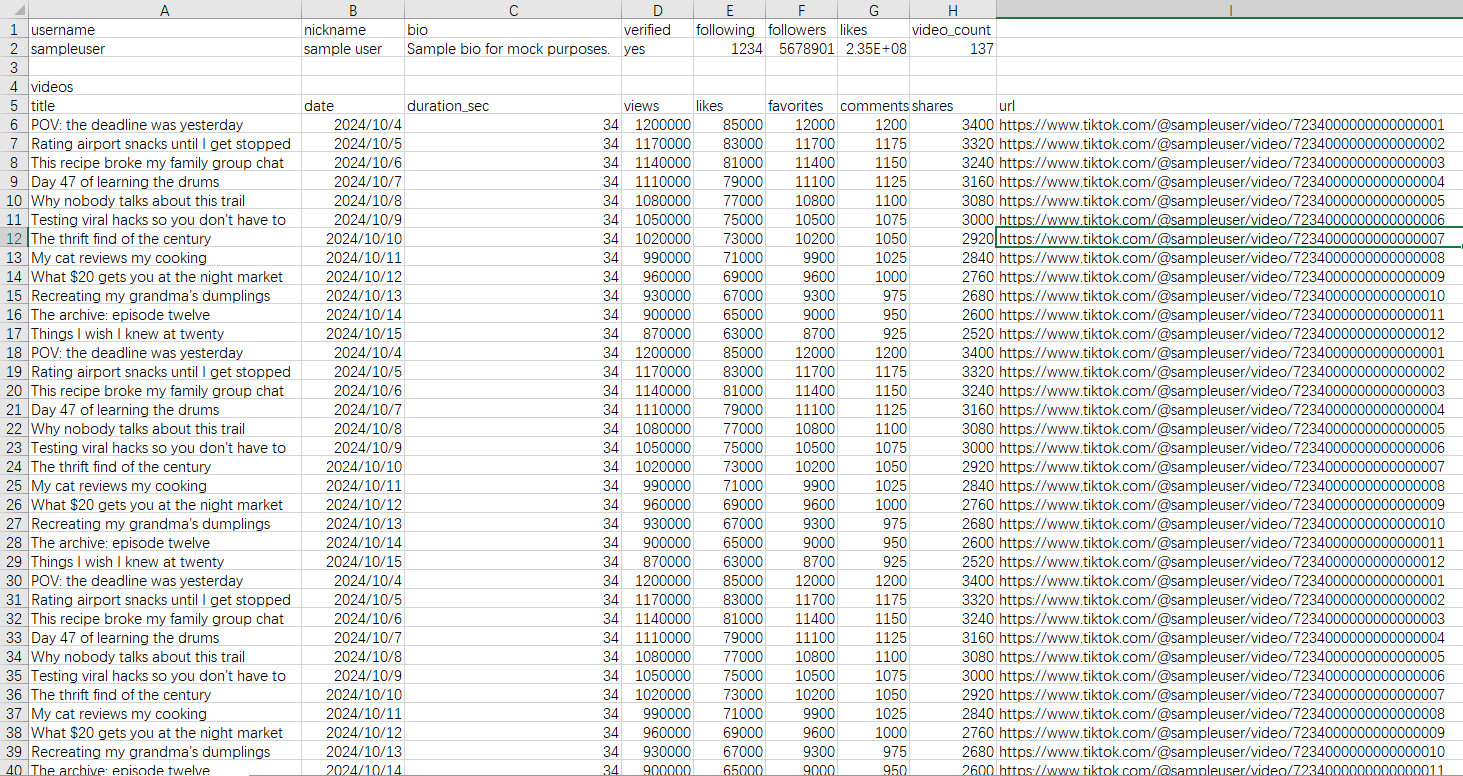Screen dimensions: 1463x776
Task: Click the verified value 'yes' cell
Action: [x=657, y=49]
